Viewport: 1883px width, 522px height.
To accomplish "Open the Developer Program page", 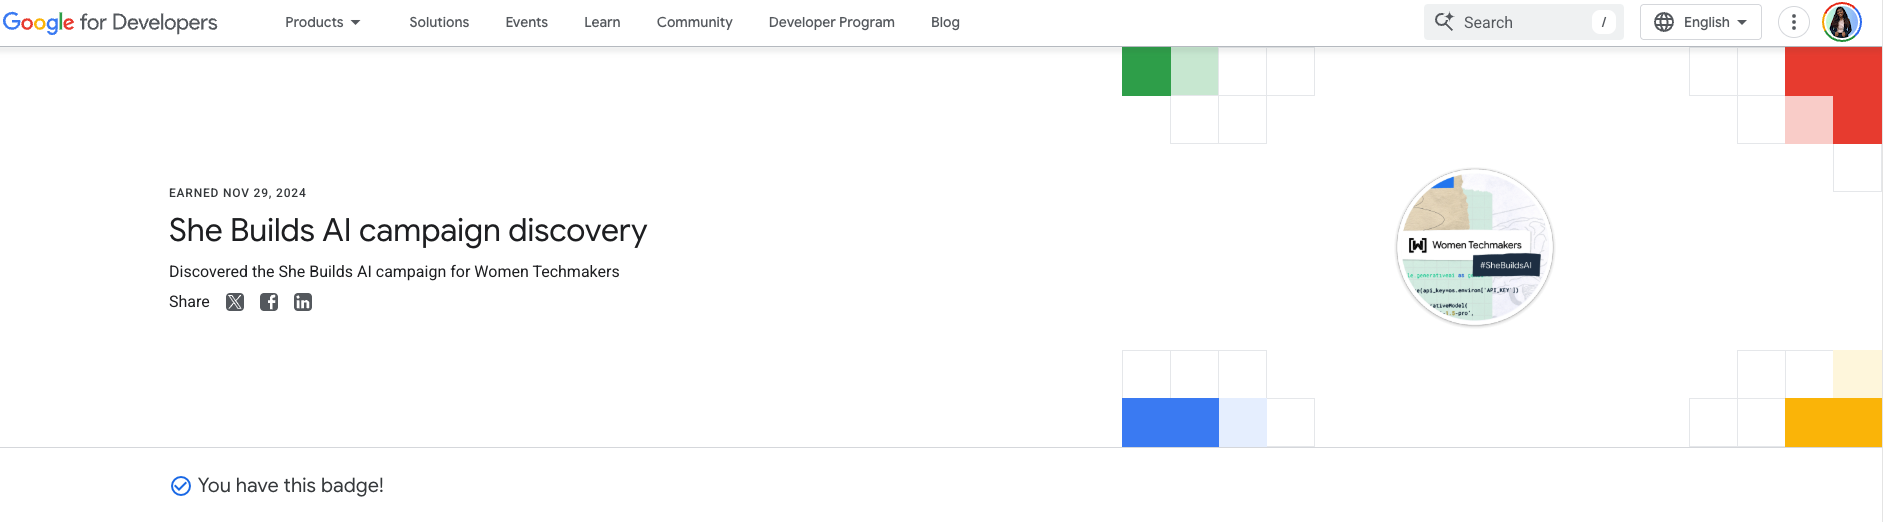I will click(x=831, y=22).
